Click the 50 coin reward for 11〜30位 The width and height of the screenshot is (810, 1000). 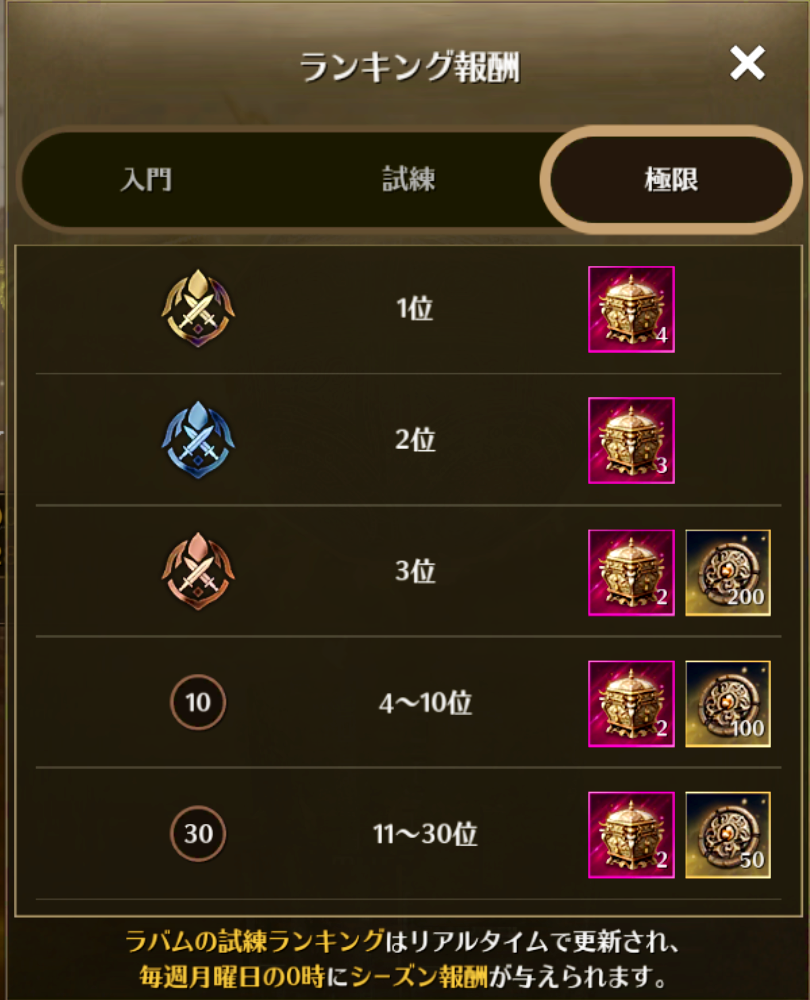click(728, 835)
